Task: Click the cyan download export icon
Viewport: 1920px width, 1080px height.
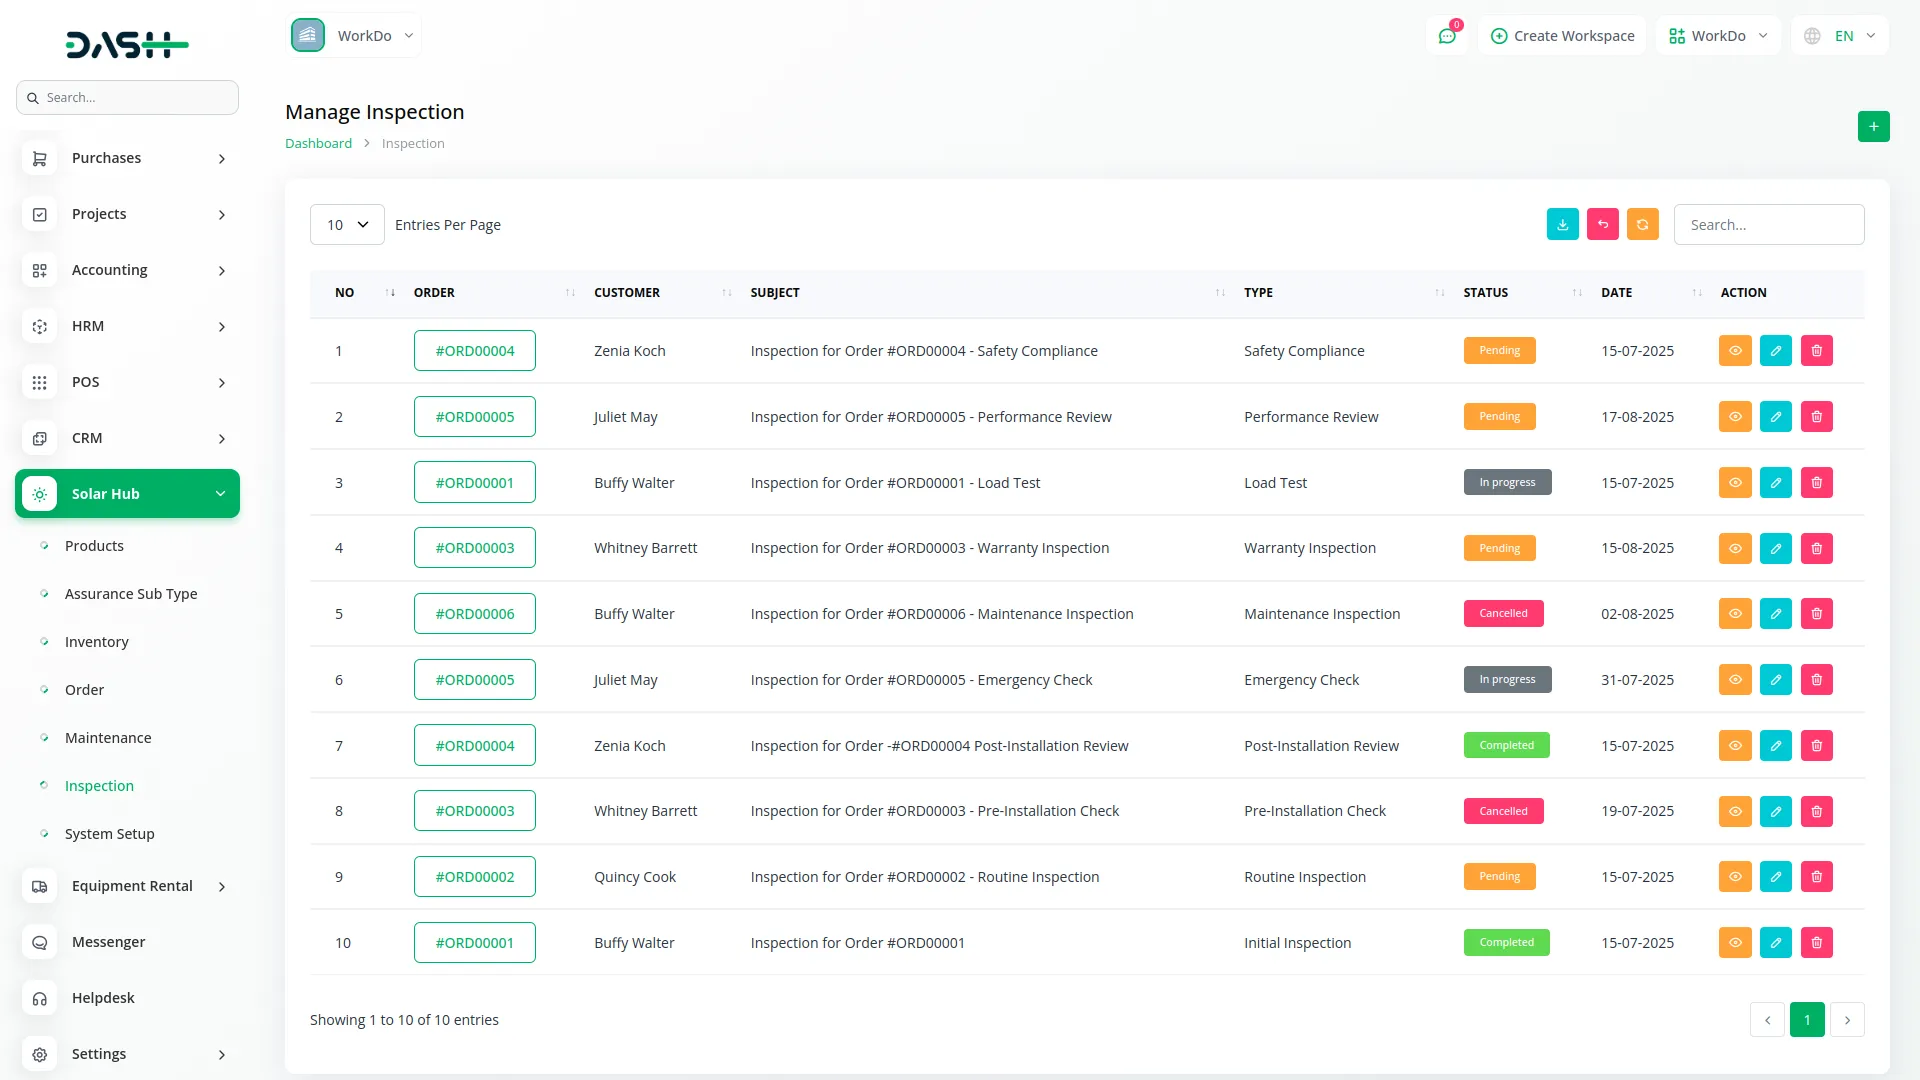Action: coord(1562,225)
